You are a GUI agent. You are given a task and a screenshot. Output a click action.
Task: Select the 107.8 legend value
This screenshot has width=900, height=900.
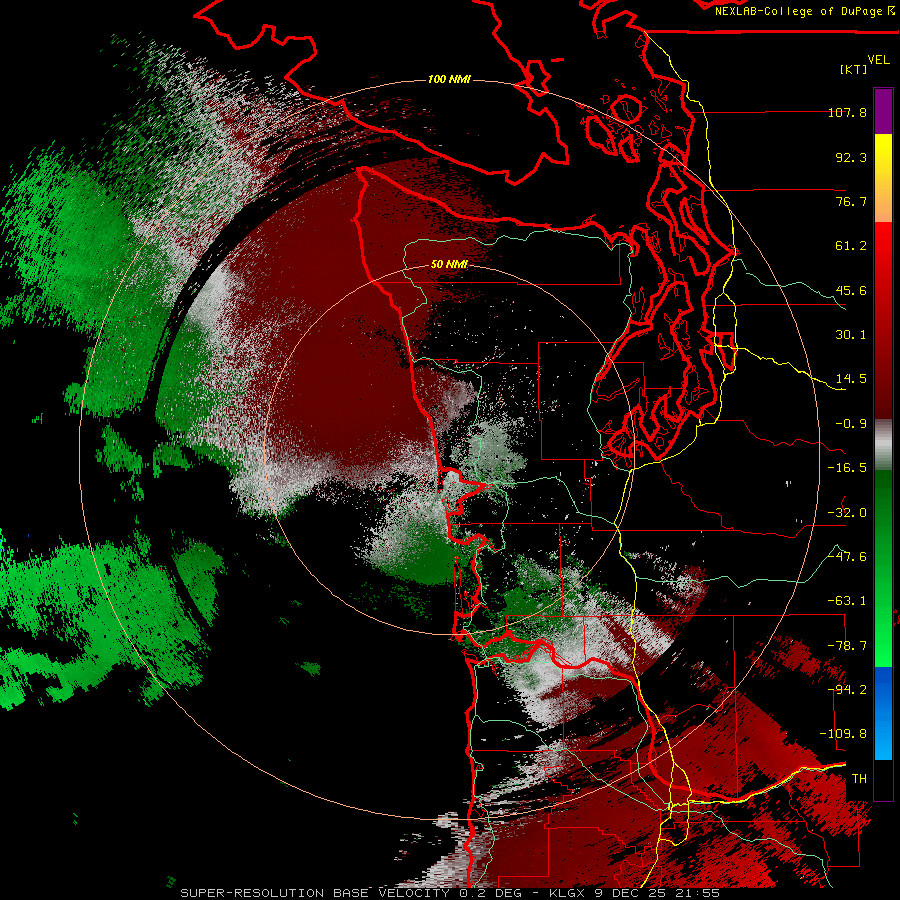(847, 112)
